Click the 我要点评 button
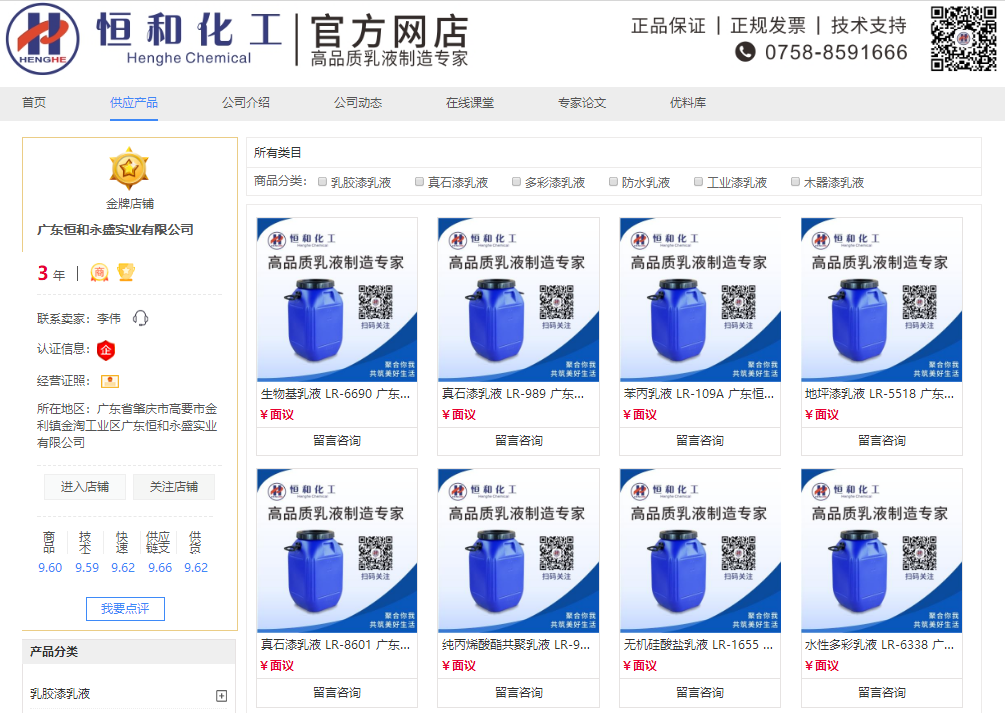The width and height of the screenshot is (1005, 713). coord(126,608)
